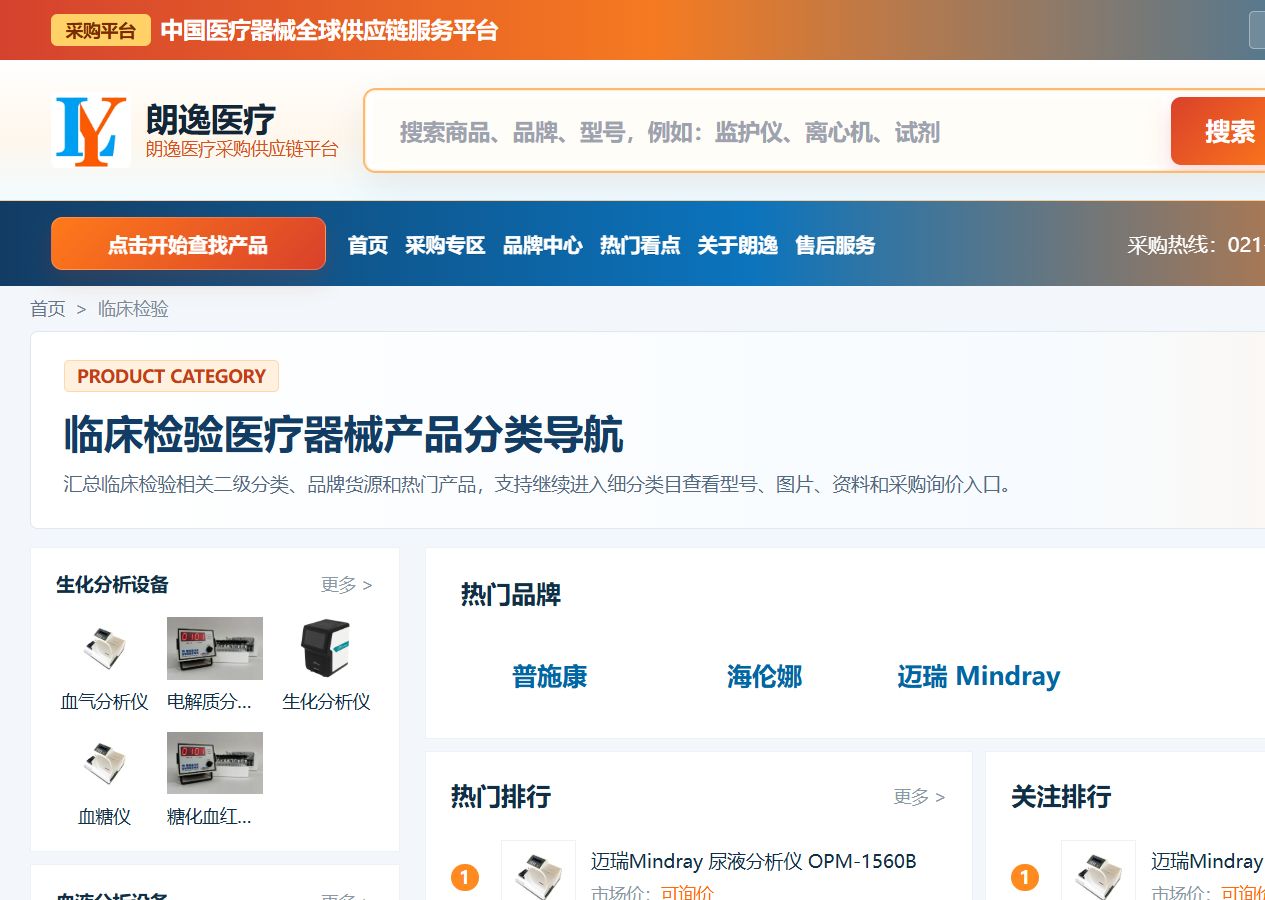Open 售后服务 menu item
This screenshot has height=900, width=1265.
[x=835, y=245]
